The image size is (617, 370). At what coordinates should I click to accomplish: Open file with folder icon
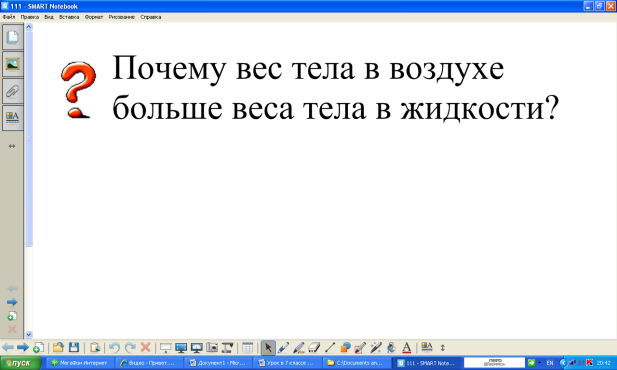(x=58, y=348)
